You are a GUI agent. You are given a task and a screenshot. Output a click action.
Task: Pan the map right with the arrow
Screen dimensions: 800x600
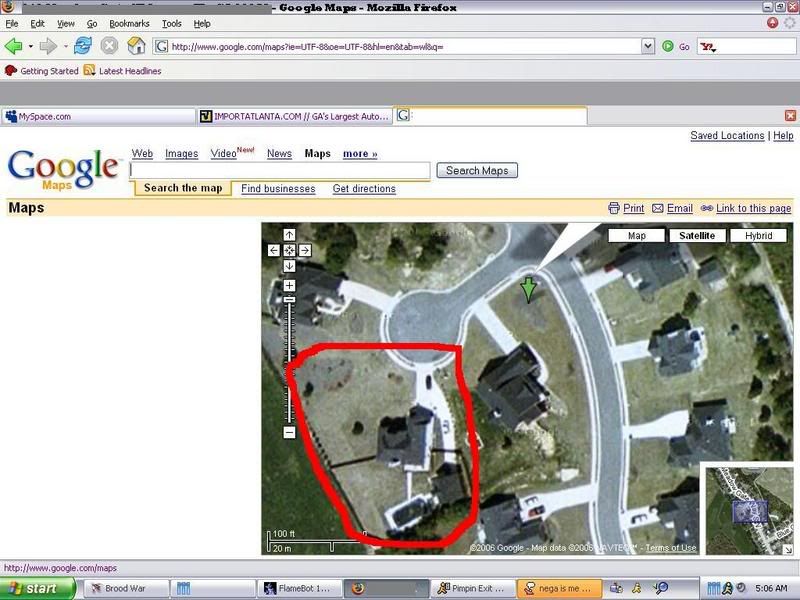(x=305, y=250)
